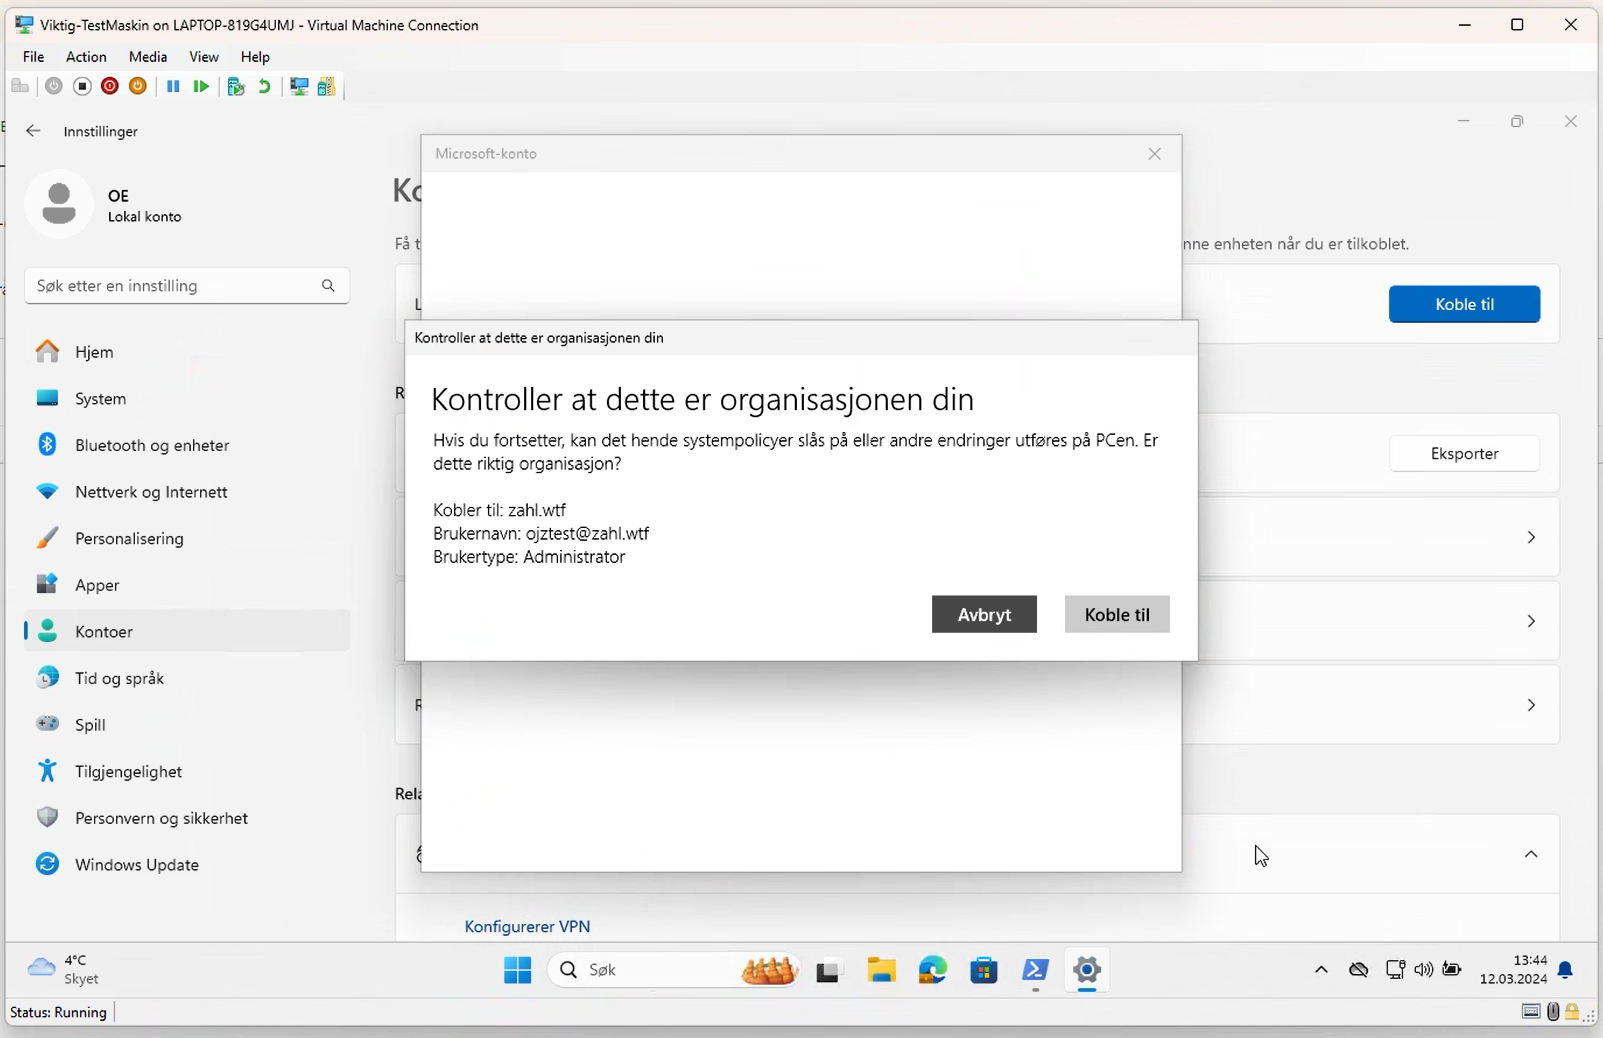Open the Action menu
The width and height of the screenshot is (1603, 1038).
[86, 57]
